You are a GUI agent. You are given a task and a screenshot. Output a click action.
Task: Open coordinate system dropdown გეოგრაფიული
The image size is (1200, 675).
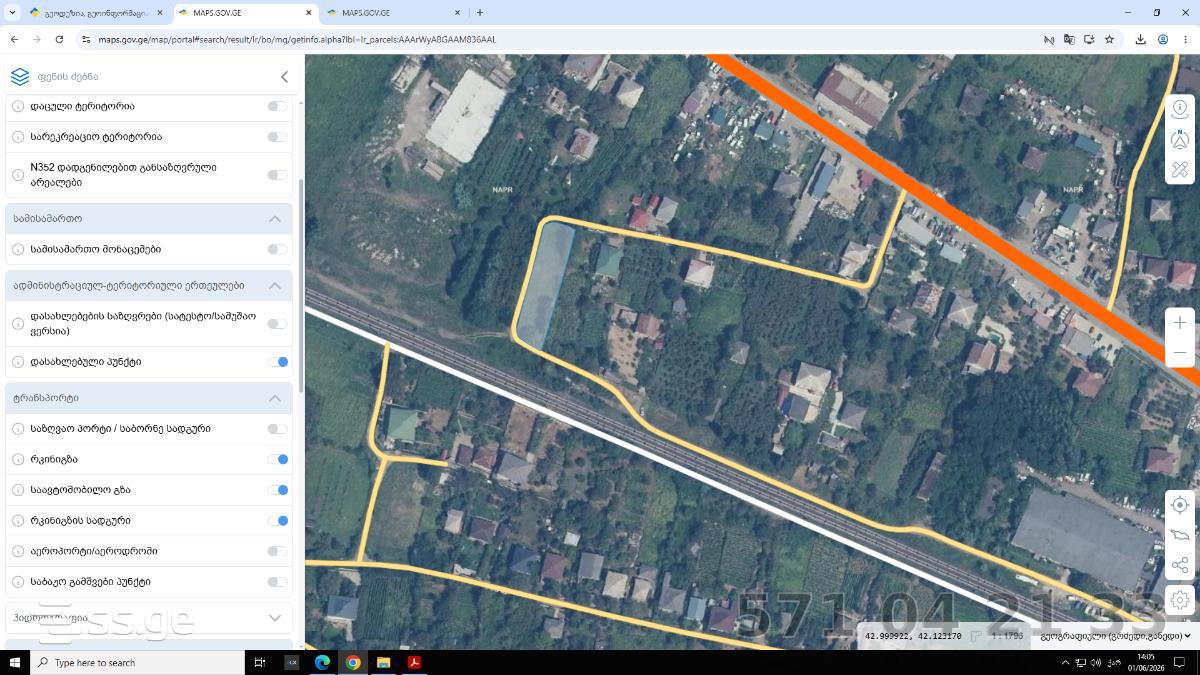(1115, 636)
